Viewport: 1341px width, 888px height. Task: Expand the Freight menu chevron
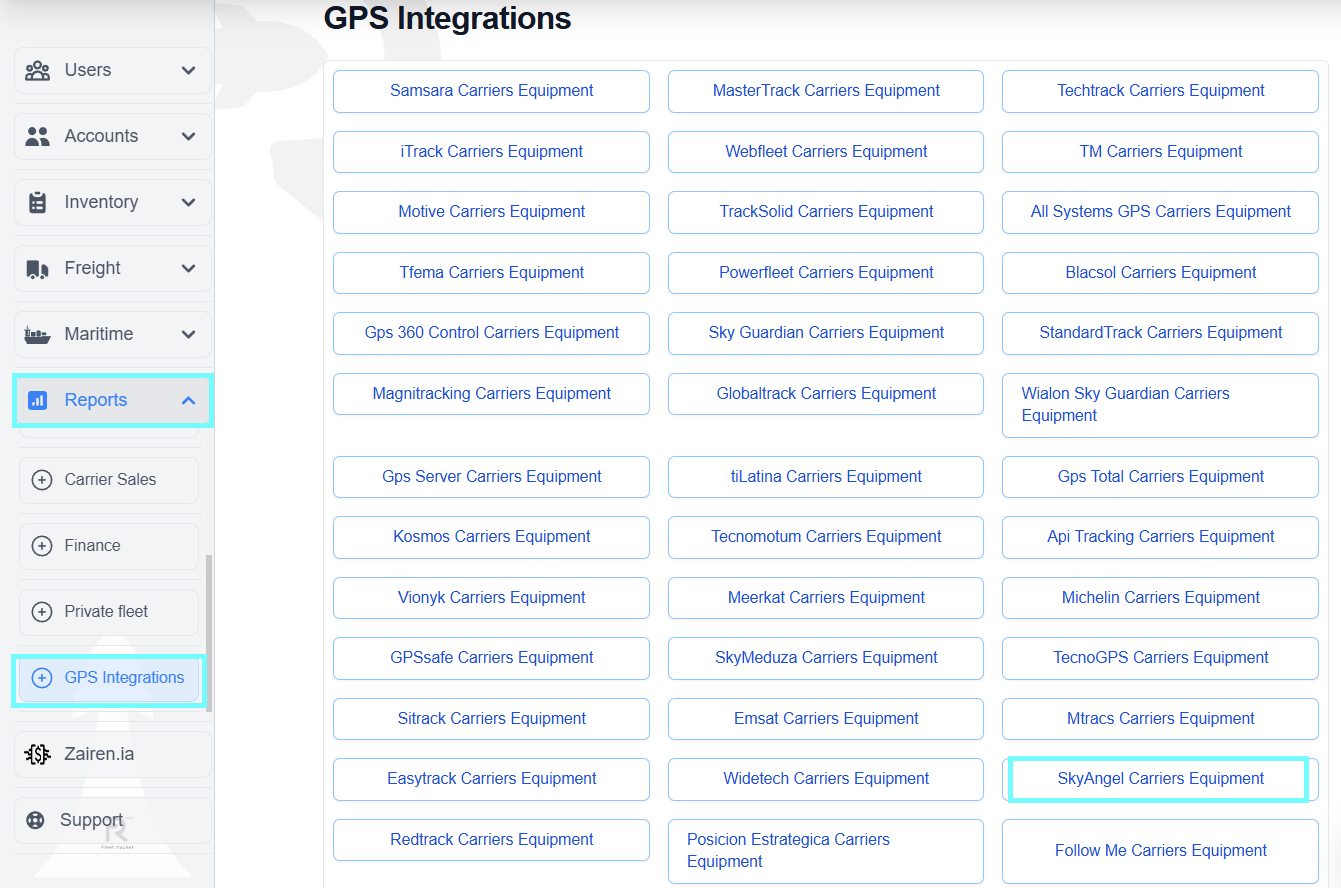pyautogui.click(x=189, y=268)
